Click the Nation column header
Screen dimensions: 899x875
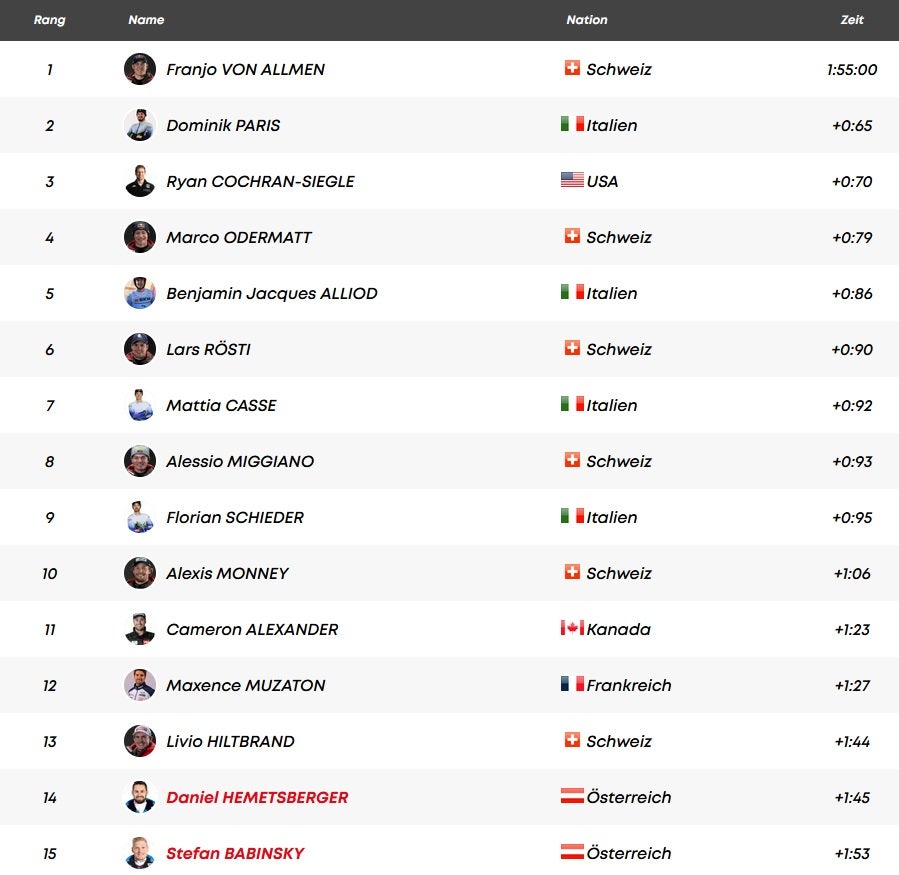587,20
